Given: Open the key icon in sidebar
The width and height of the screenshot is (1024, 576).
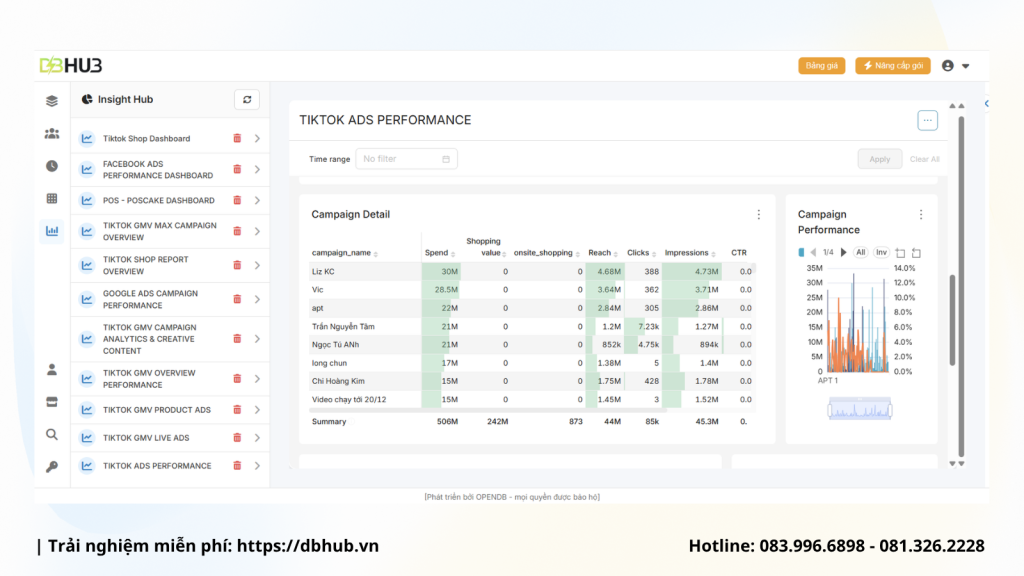Looking at the screenshot, I should [x=52, y=466].
